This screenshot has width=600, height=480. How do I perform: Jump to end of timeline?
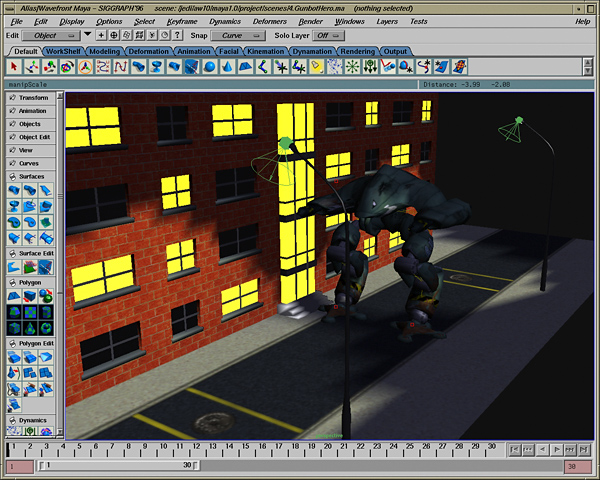point(584,449)
